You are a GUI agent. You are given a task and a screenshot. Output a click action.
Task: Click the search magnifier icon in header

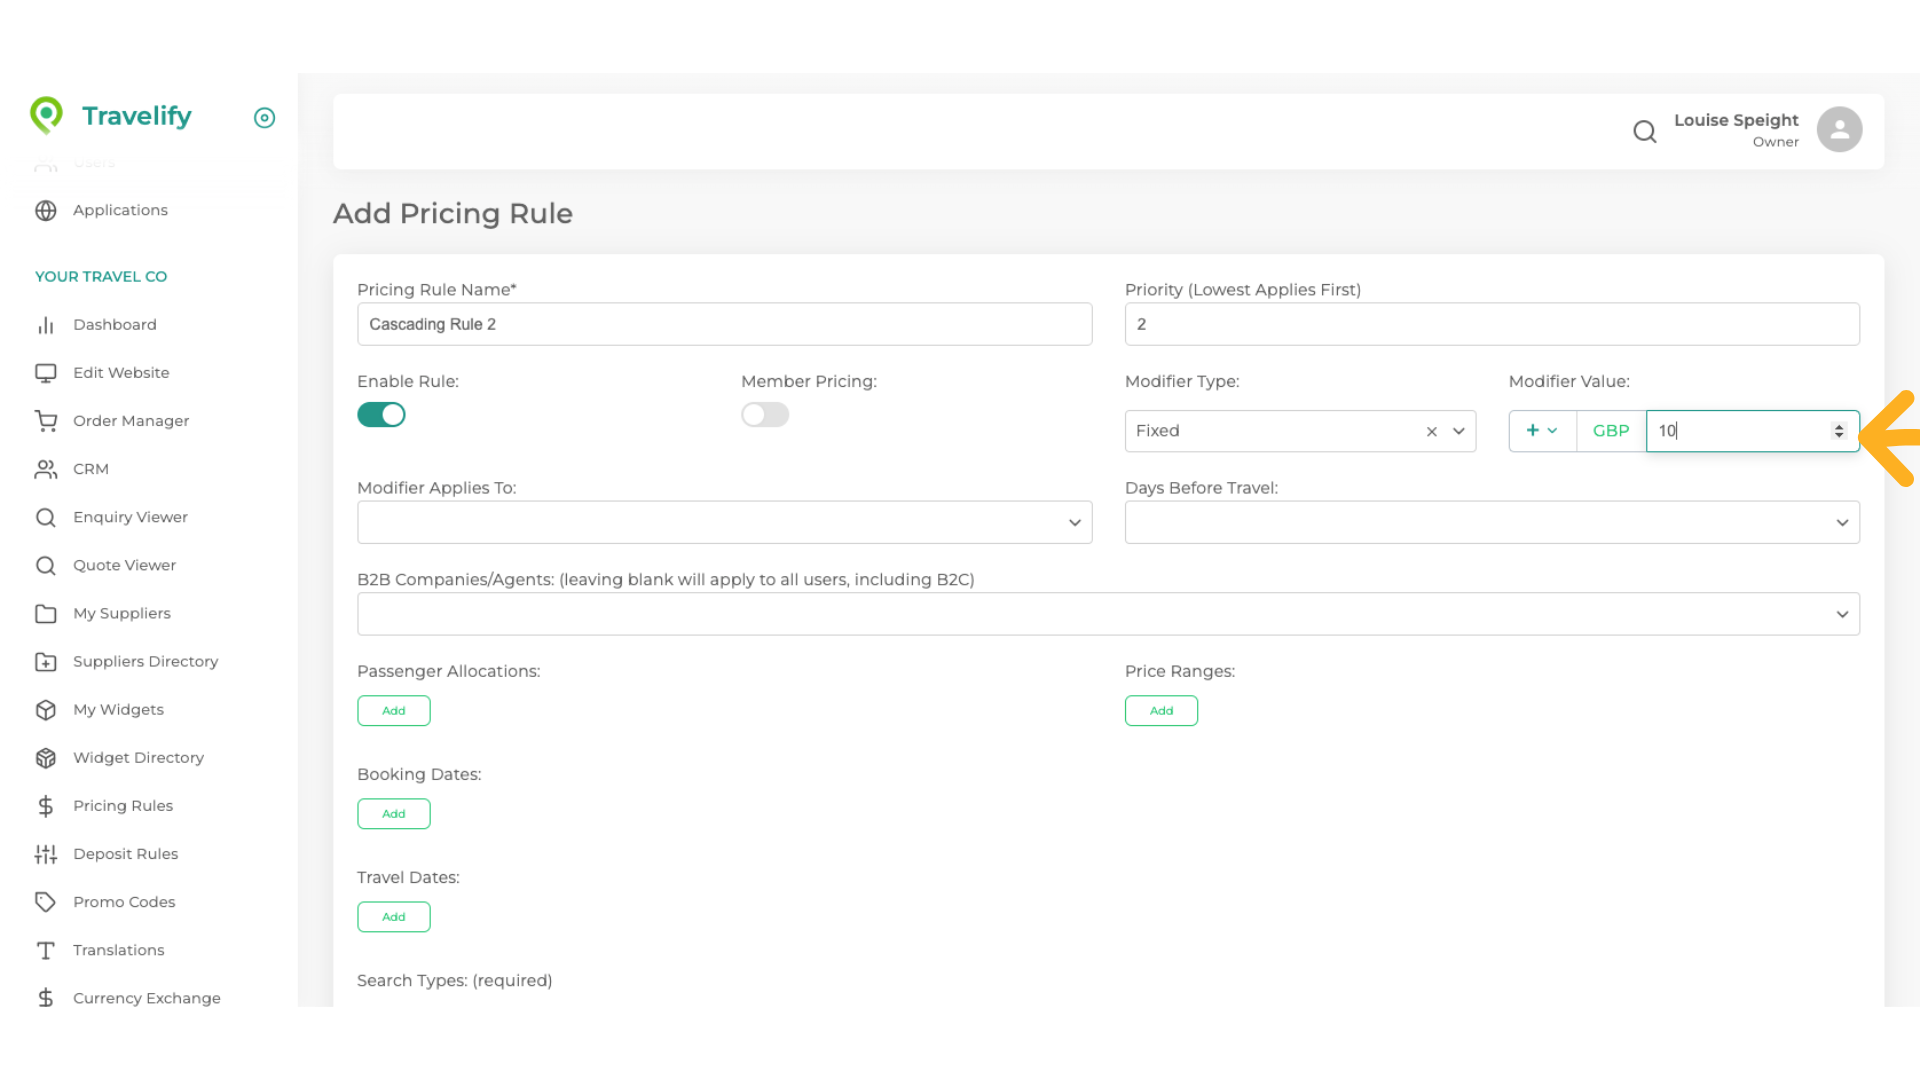coord(1644,131)
